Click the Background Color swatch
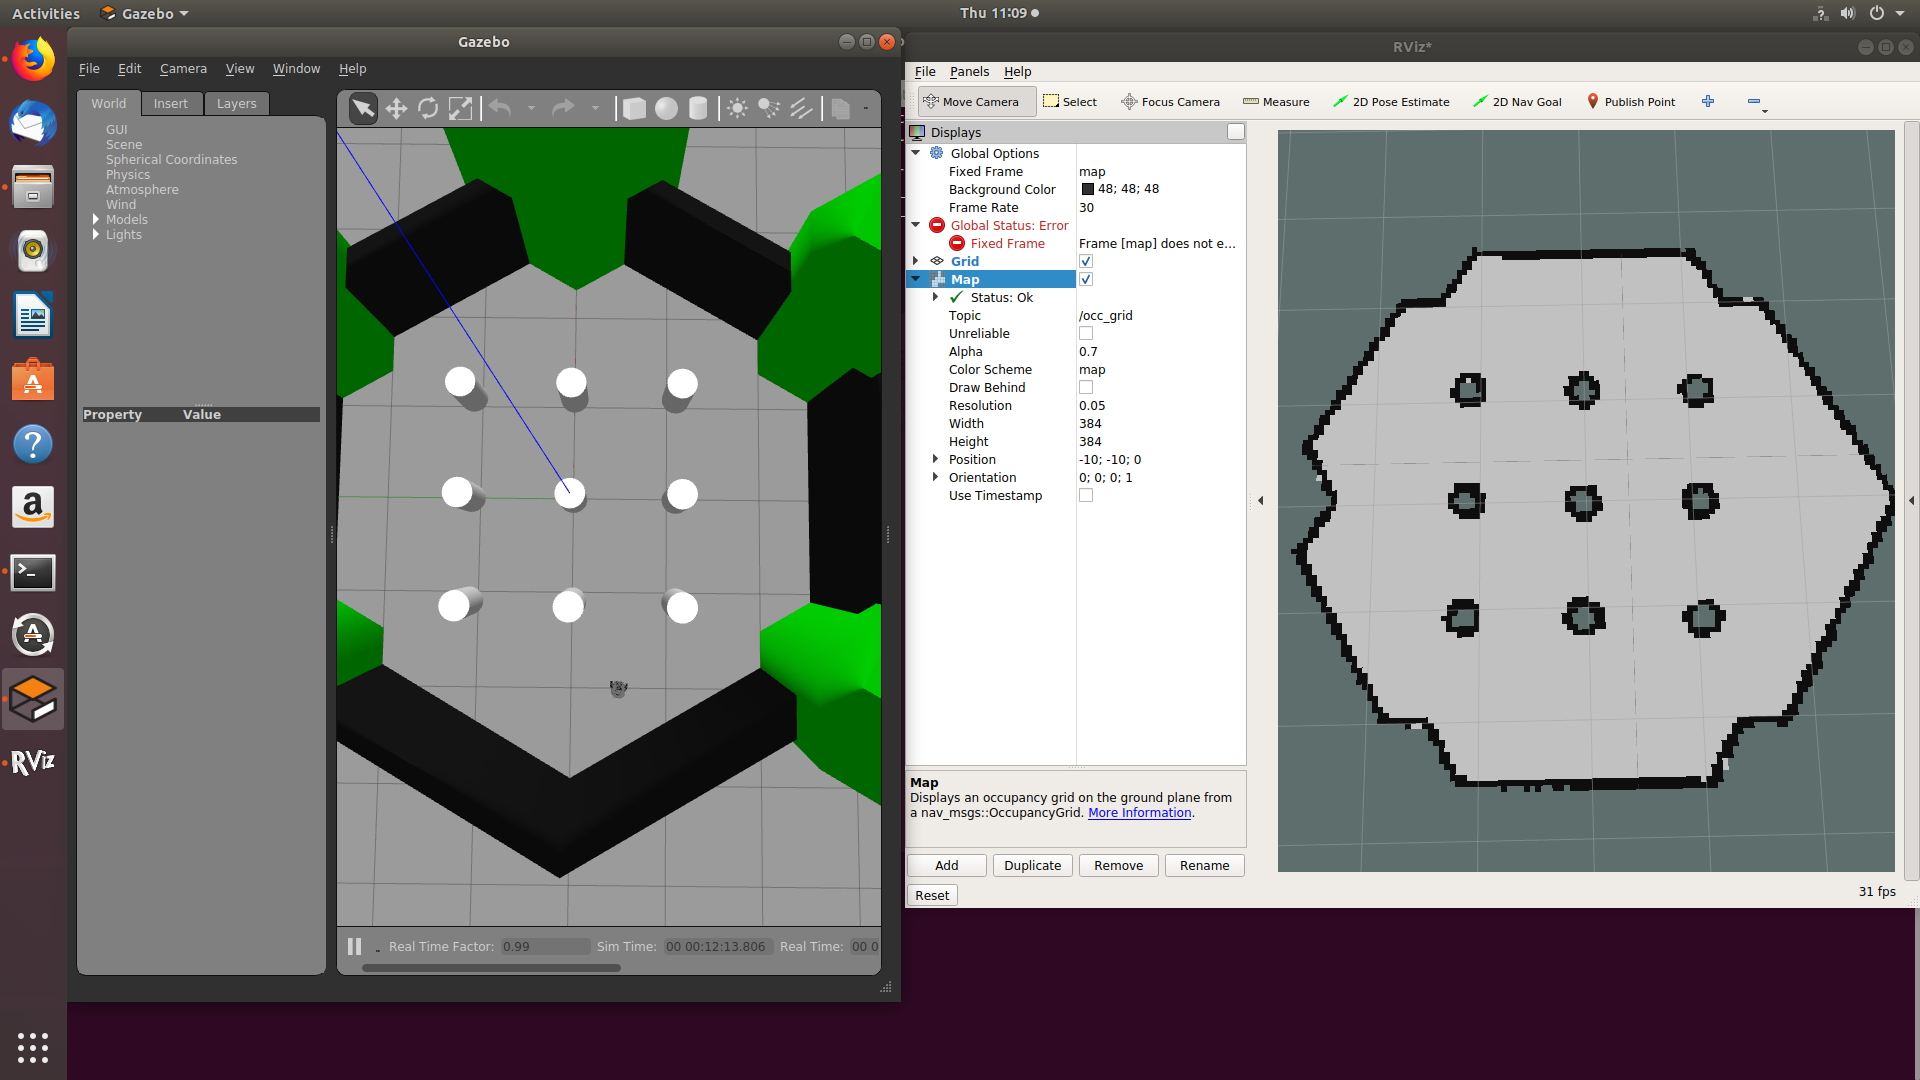 [1087, 189]
